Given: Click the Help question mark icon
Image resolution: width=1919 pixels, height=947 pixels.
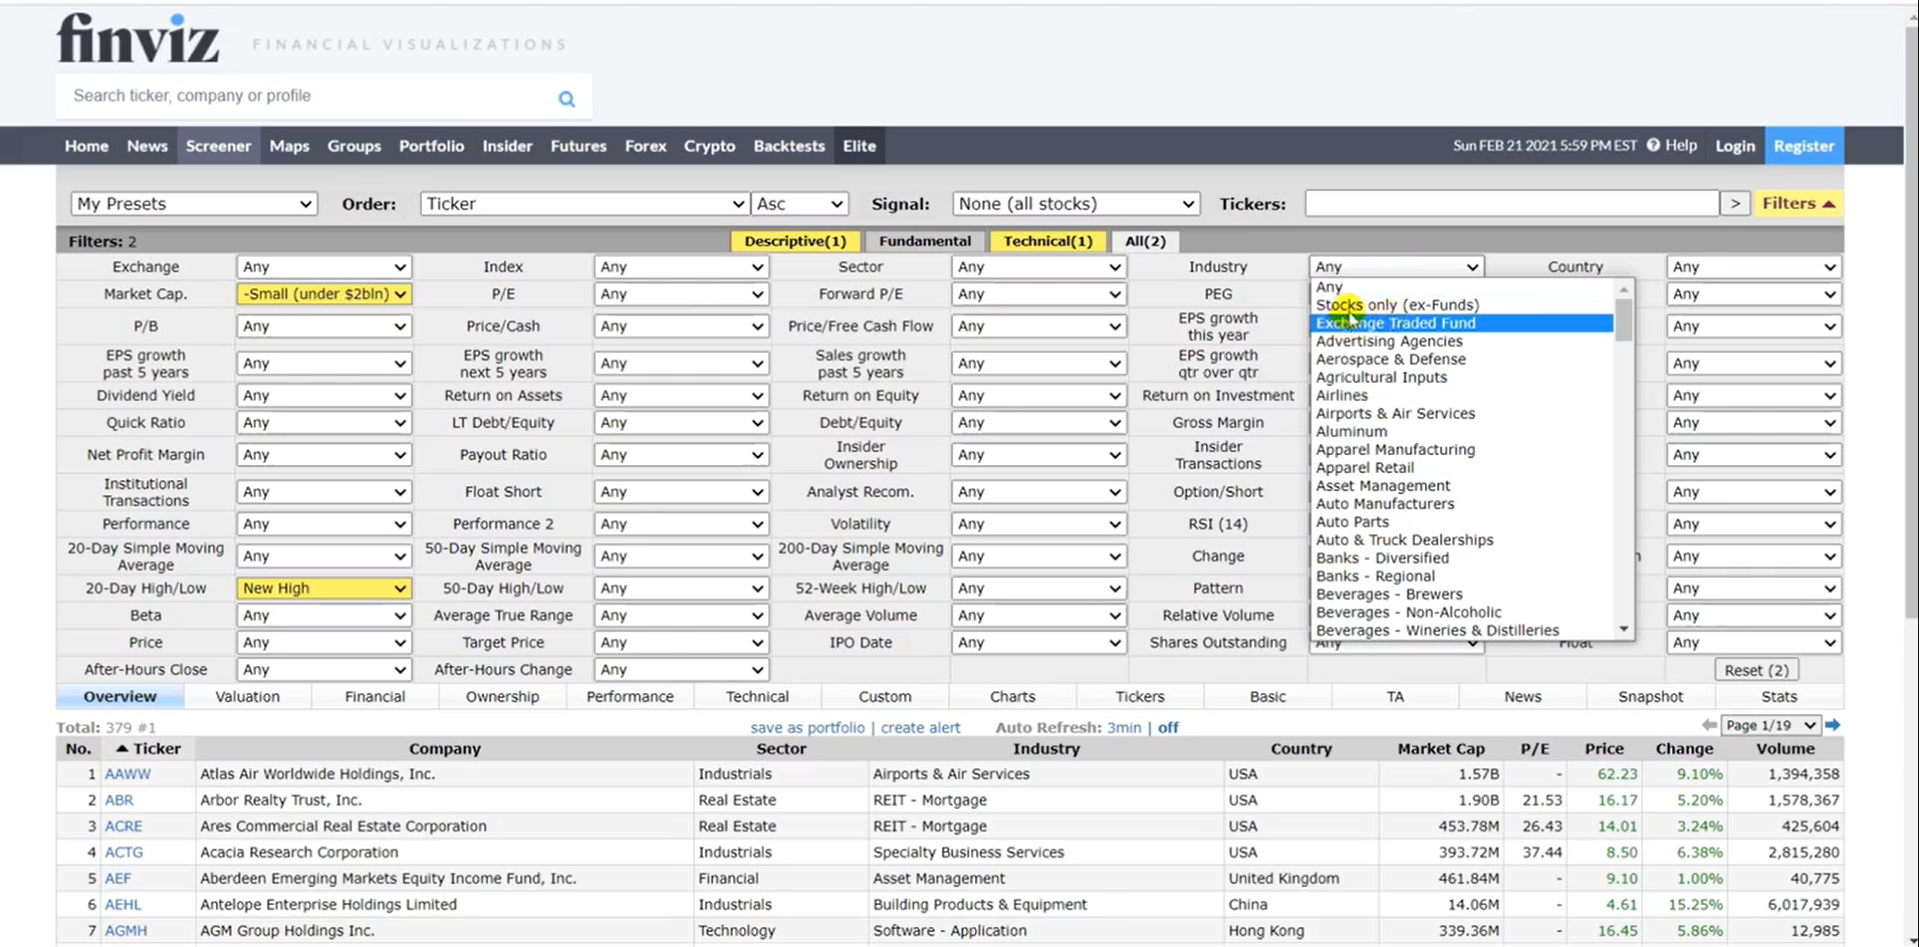Looking at the screenshot, I should pyautogui.click(x=1653, y=145).
